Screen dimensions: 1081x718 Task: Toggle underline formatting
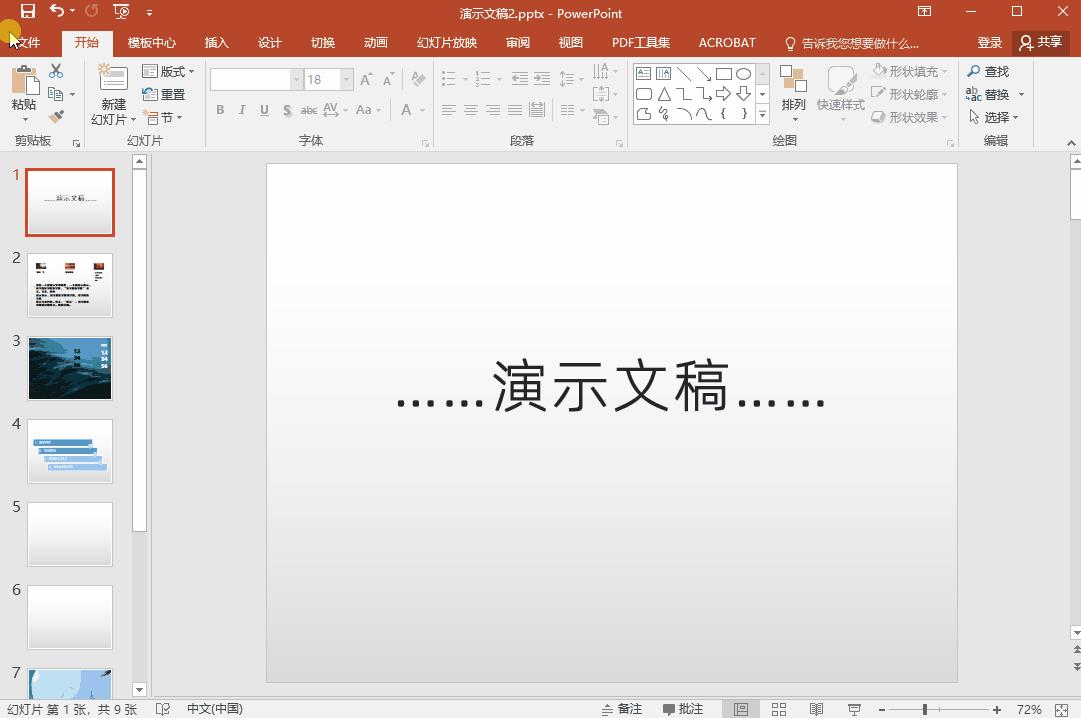pyautogui.click(x=264, y=110)
